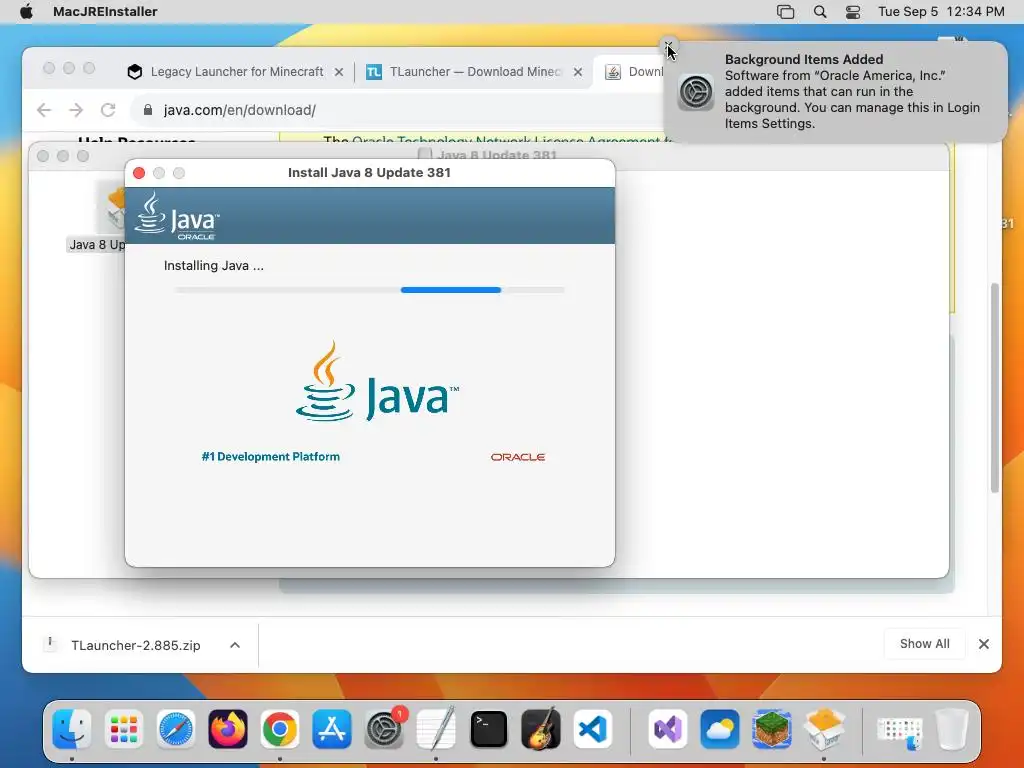Click the date and time in menu bar
1024x768 pixels.
(941, 11)
